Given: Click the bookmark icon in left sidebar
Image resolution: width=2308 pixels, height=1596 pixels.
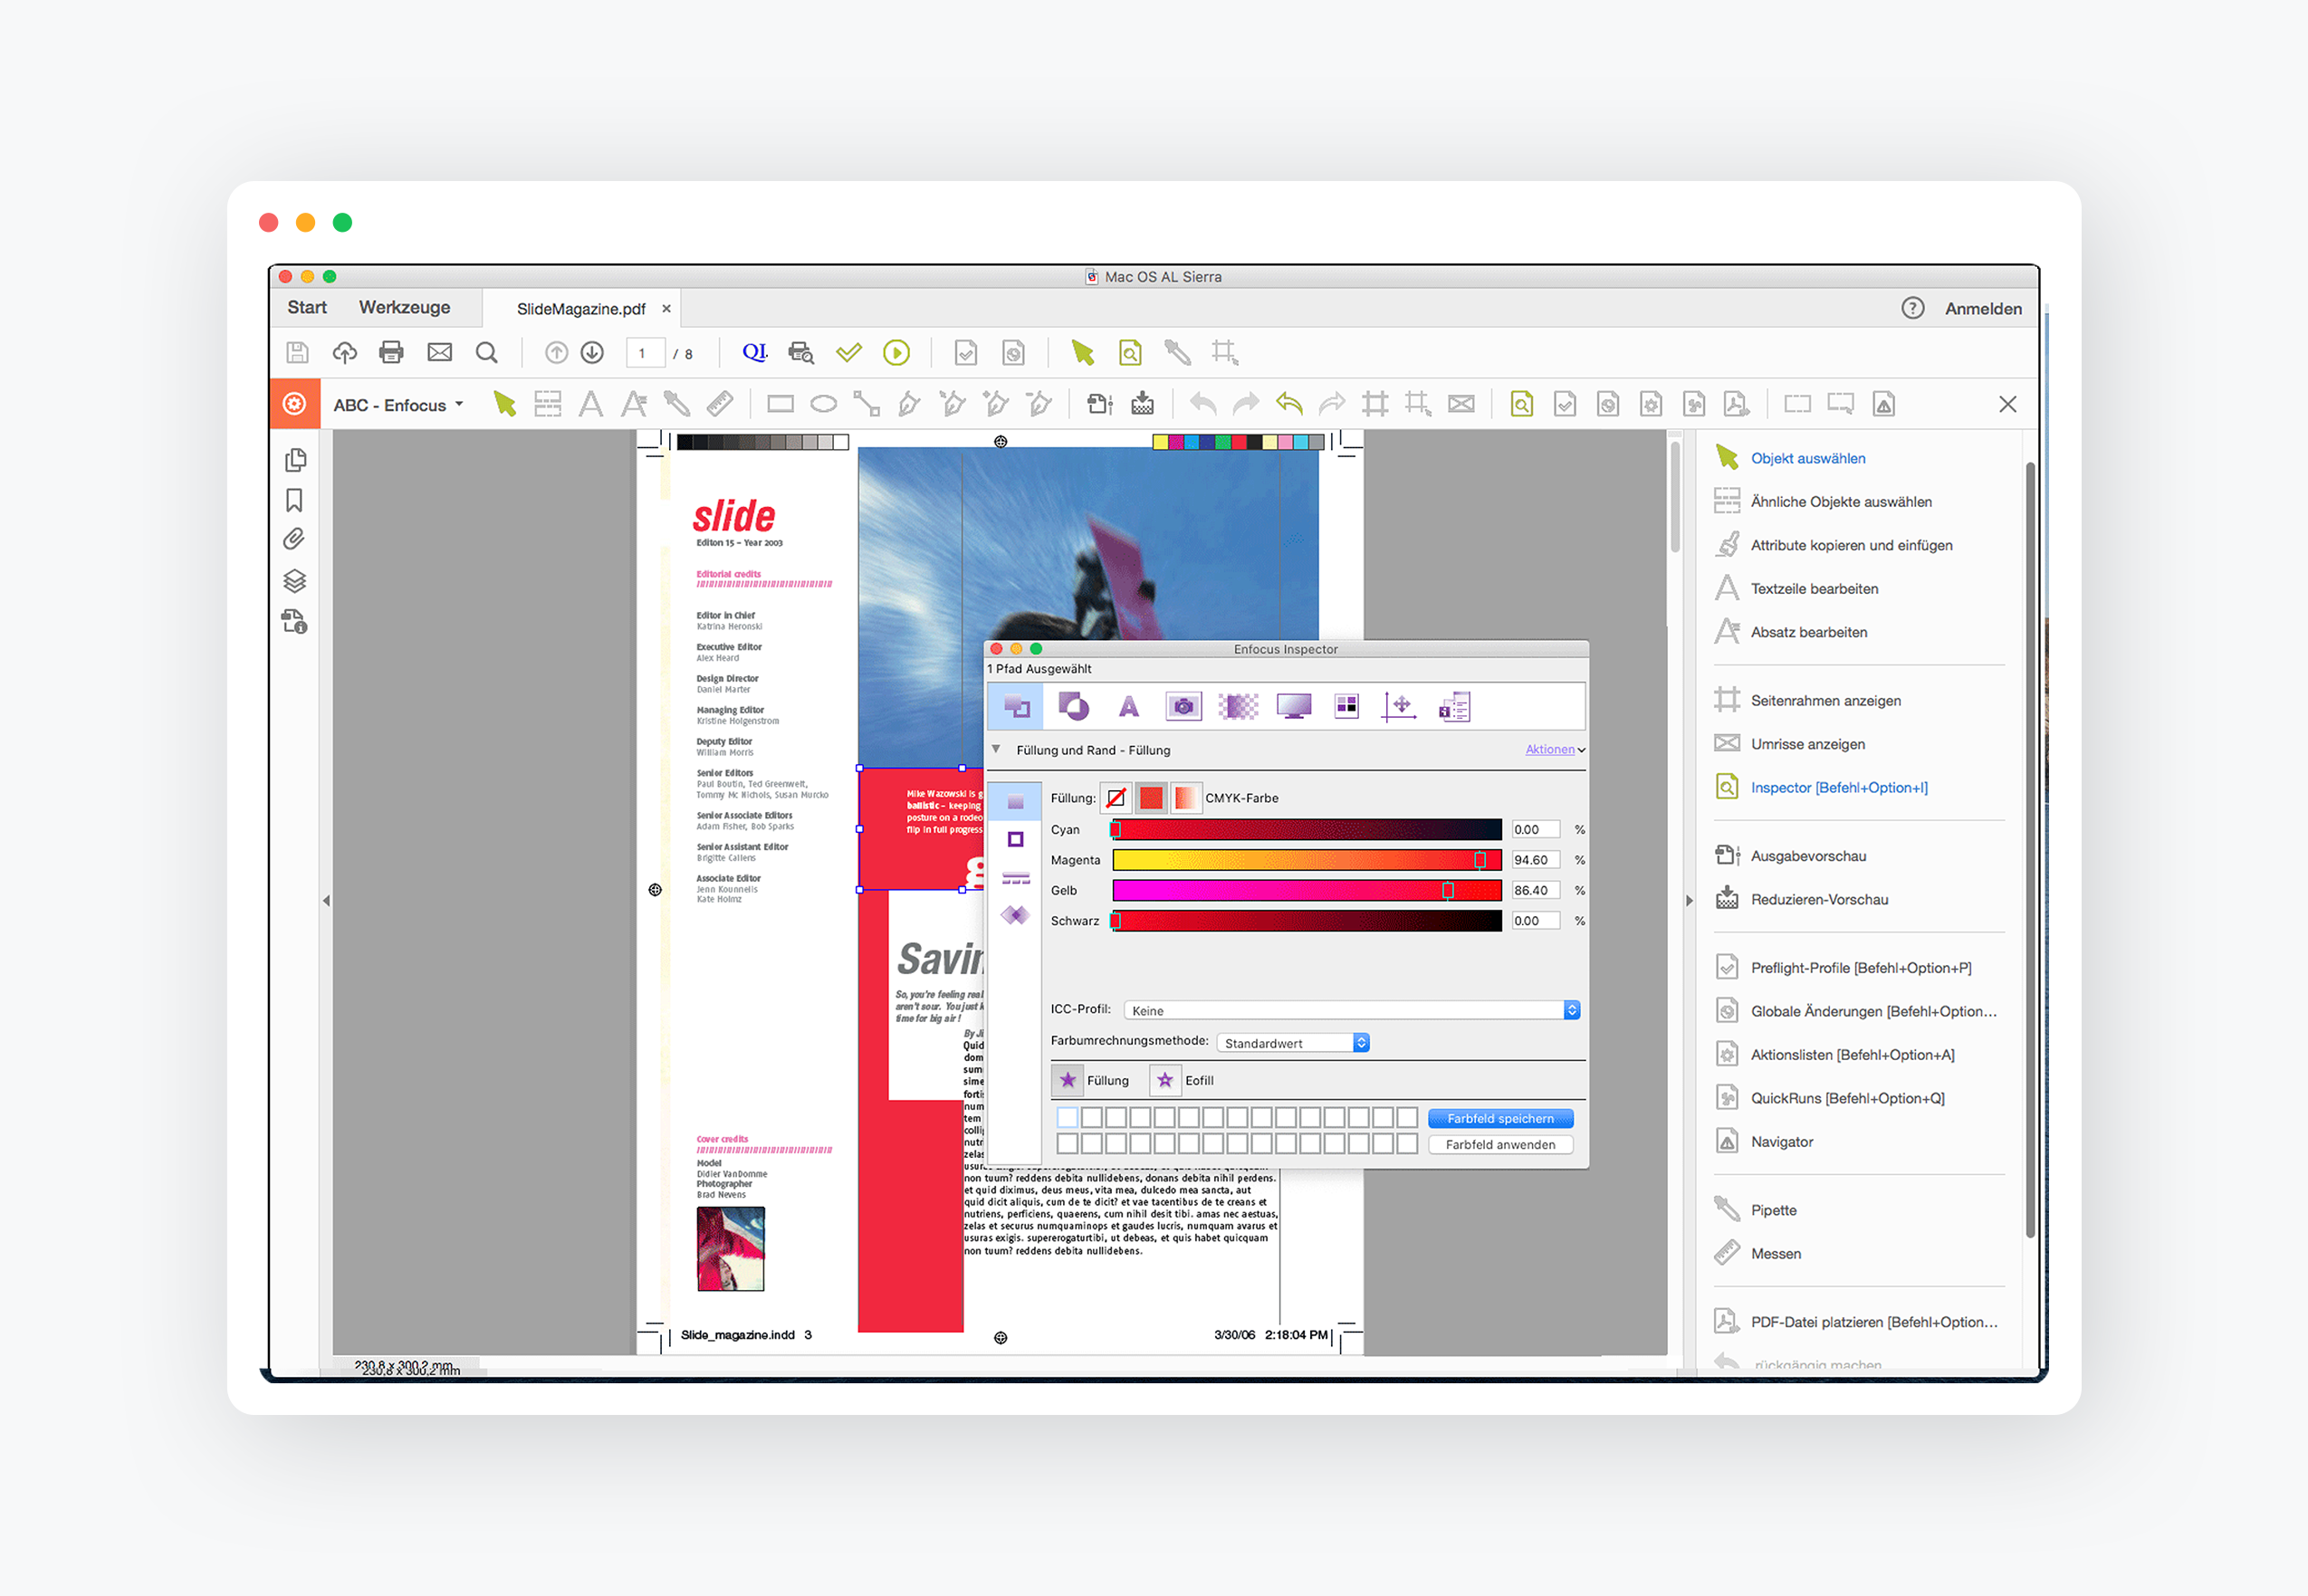Looking at the screenshot, I should (x=295, y=500).
